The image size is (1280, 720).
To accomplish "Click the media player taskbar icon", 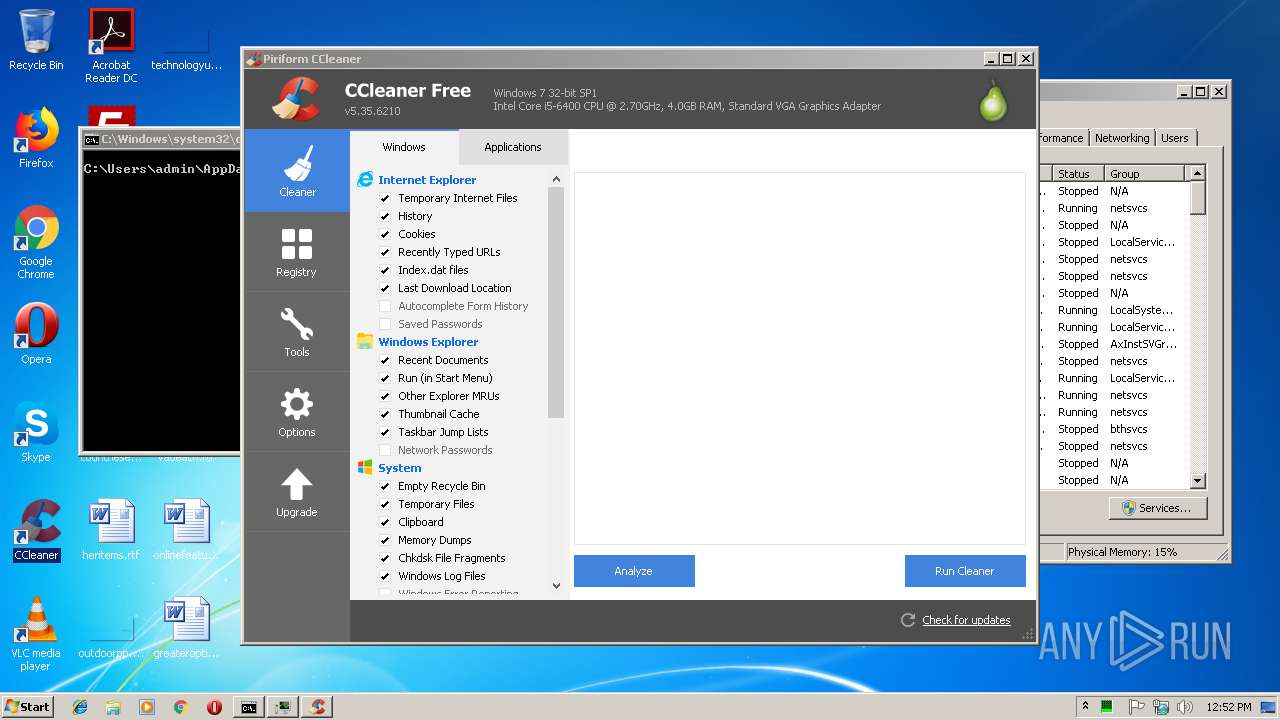I will pos(147,707).
